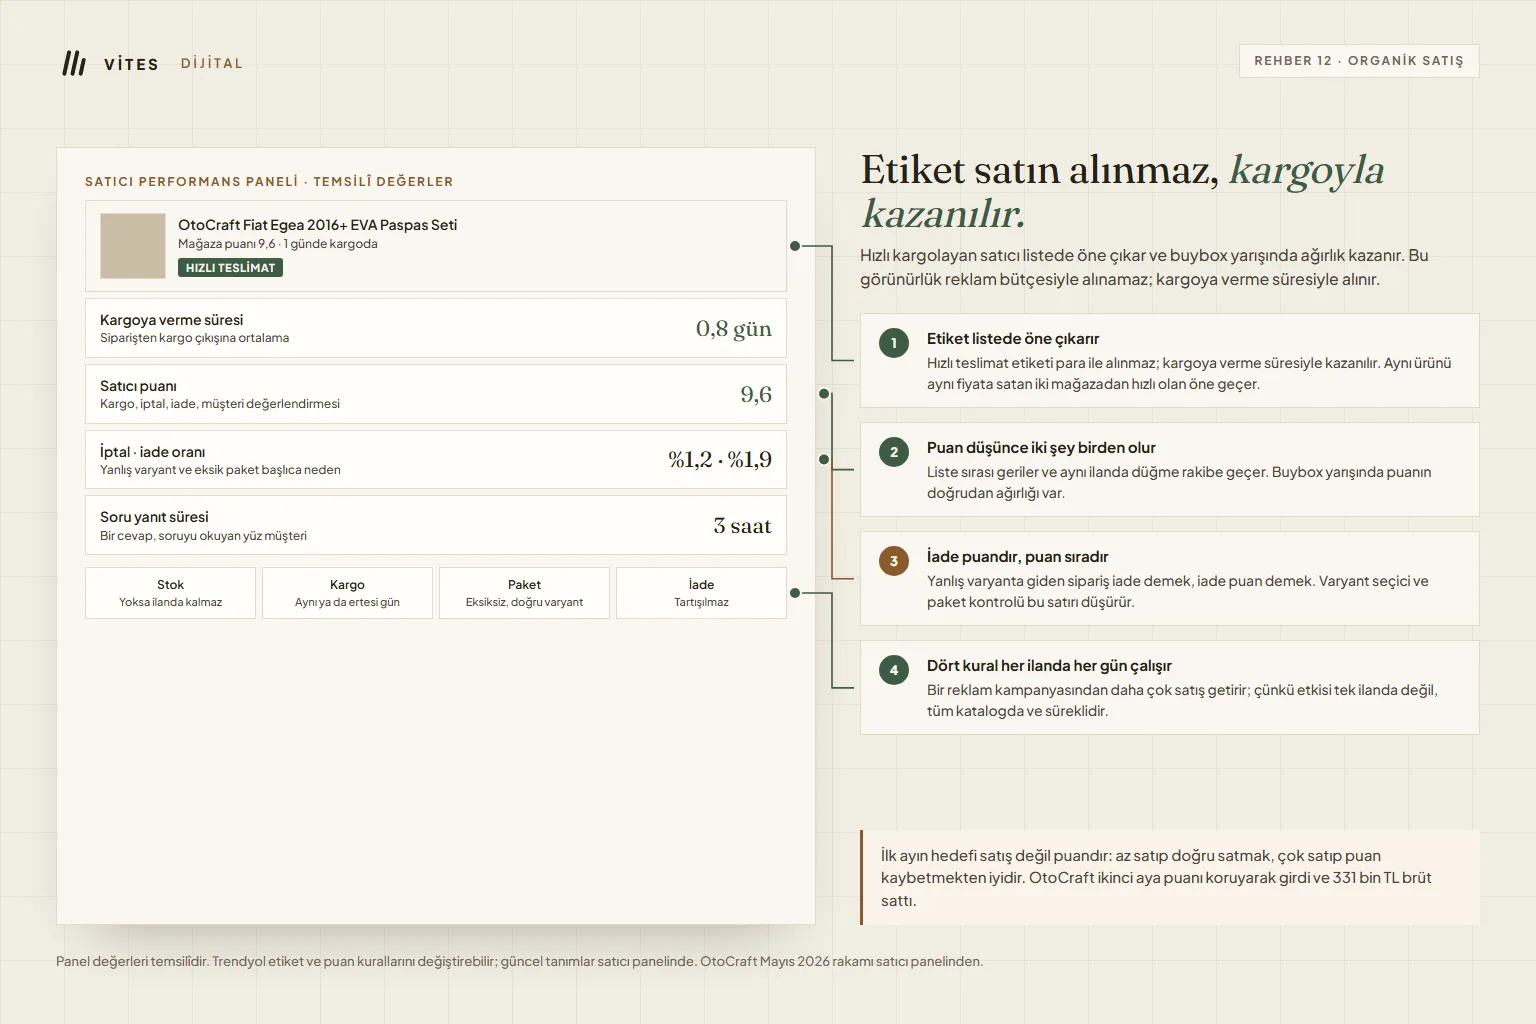Select the Kargo tile
The width and height of the screenshot is (1536, 1024).
(x=347, y=593)
